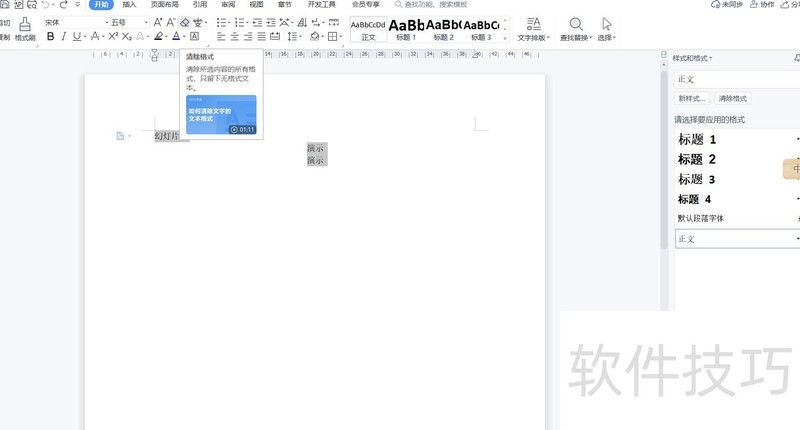The image size is (800, 430).
Task: Open the 选择 selection tool menu
Action: point(606,30)
